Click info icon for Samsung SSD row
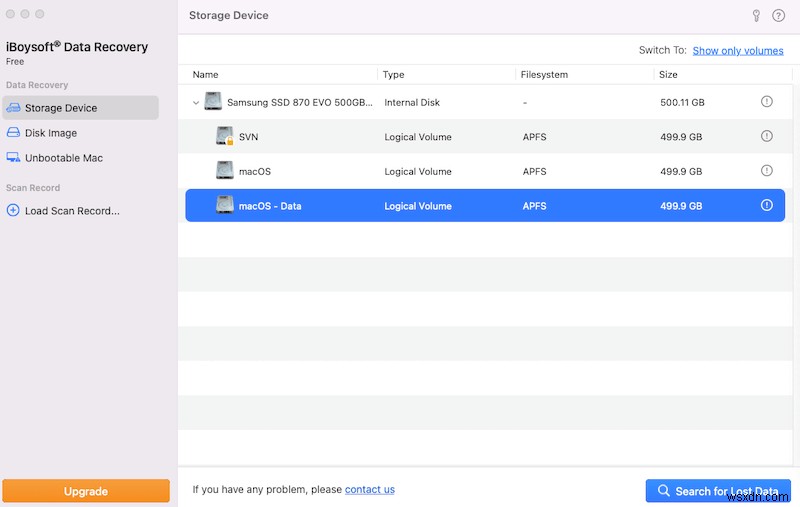The height and width of the screenshot is (507, 800). [x=767, y=102]
